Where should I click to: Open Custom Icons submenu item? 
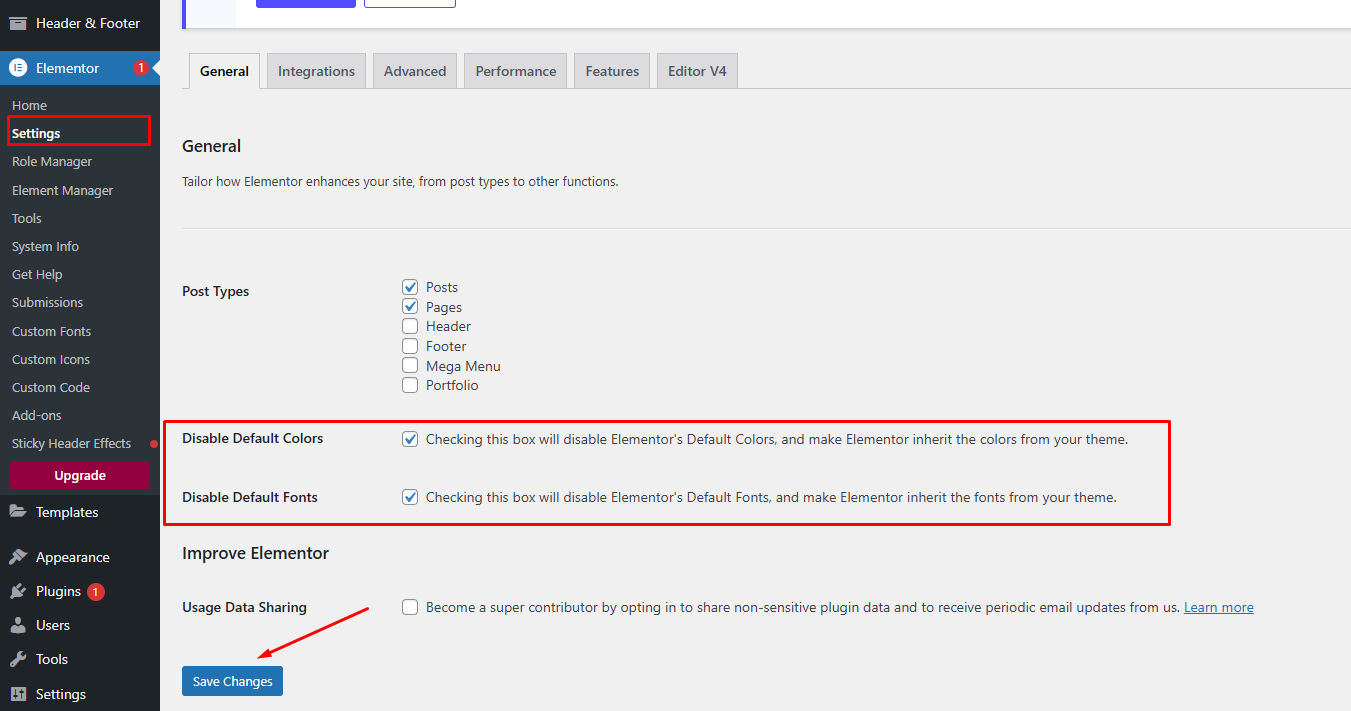tap(51, 359)
